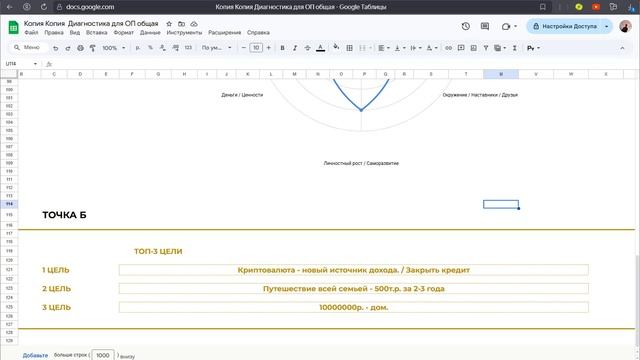Open the Формат menu

124,33
